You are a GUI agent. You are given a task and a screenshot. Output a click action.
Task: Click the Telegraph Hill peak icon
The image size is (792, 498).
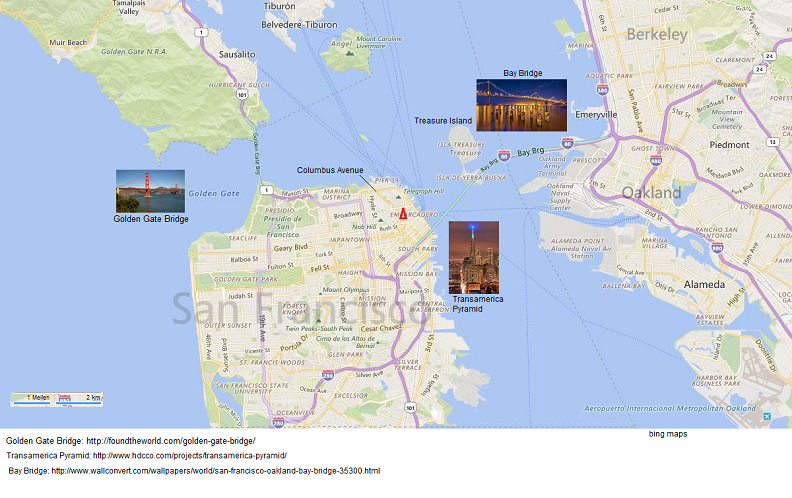(398, 197)
